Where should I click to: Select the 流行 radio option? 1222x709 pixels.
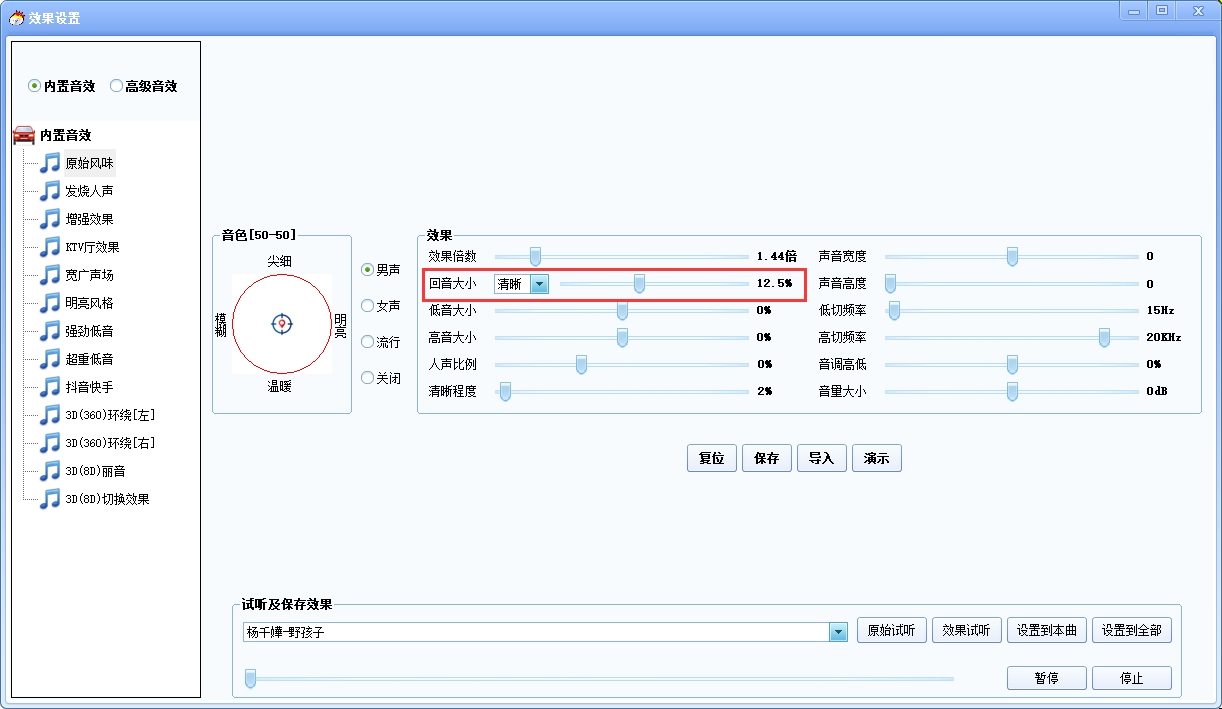[x=368, y=342]
